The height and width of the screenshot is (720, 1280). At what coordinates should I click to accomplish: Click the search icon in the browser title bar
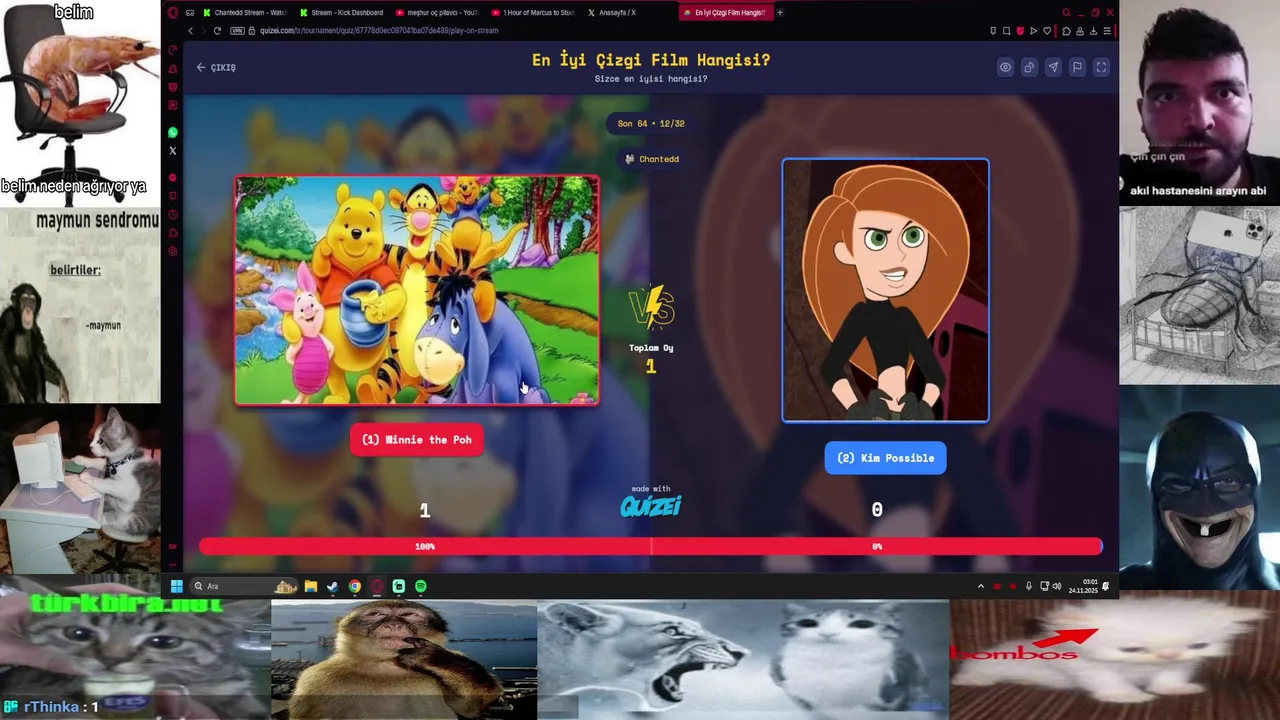(1066, 13)
